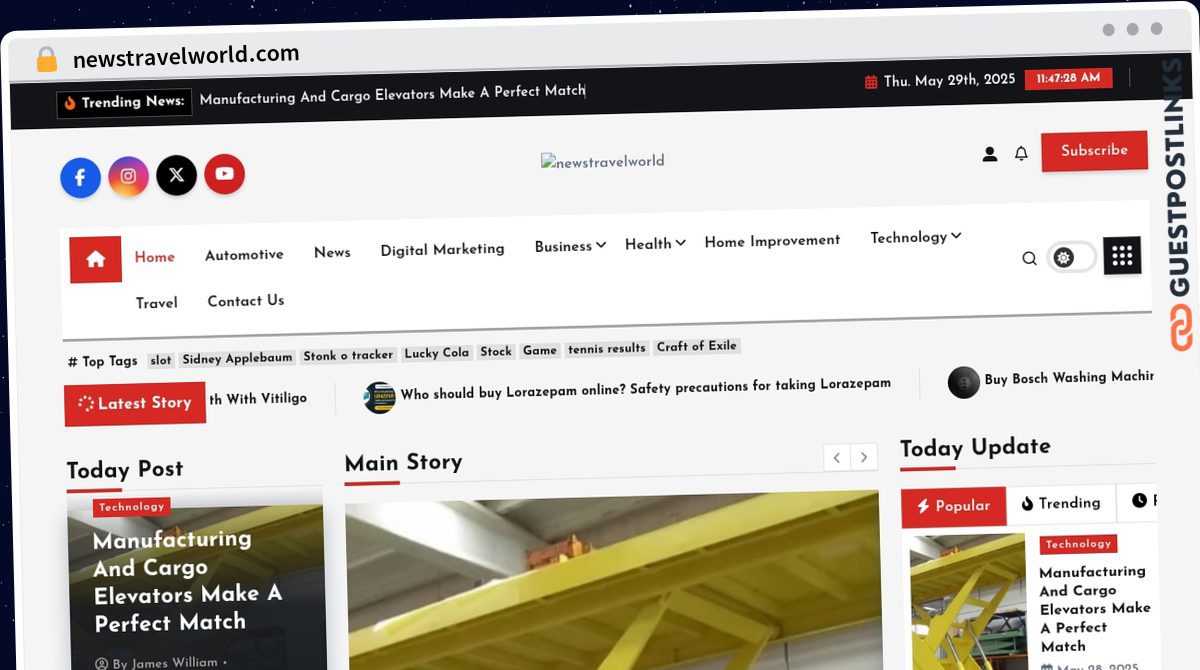Open the 'slot' top tag
The image size is (1200, 670).
tap(161, 361)
